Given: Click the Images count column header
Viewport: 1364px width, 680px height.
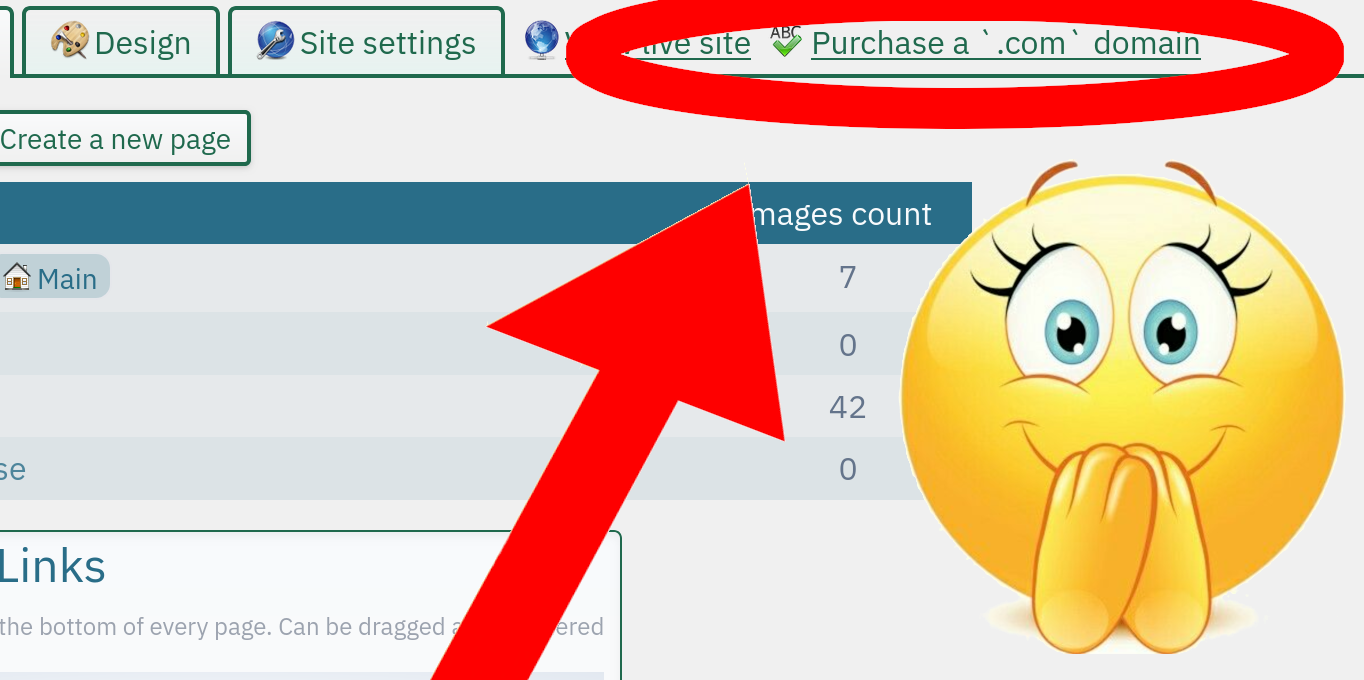Looking at the screenshot, I should [x=845, y=214].
